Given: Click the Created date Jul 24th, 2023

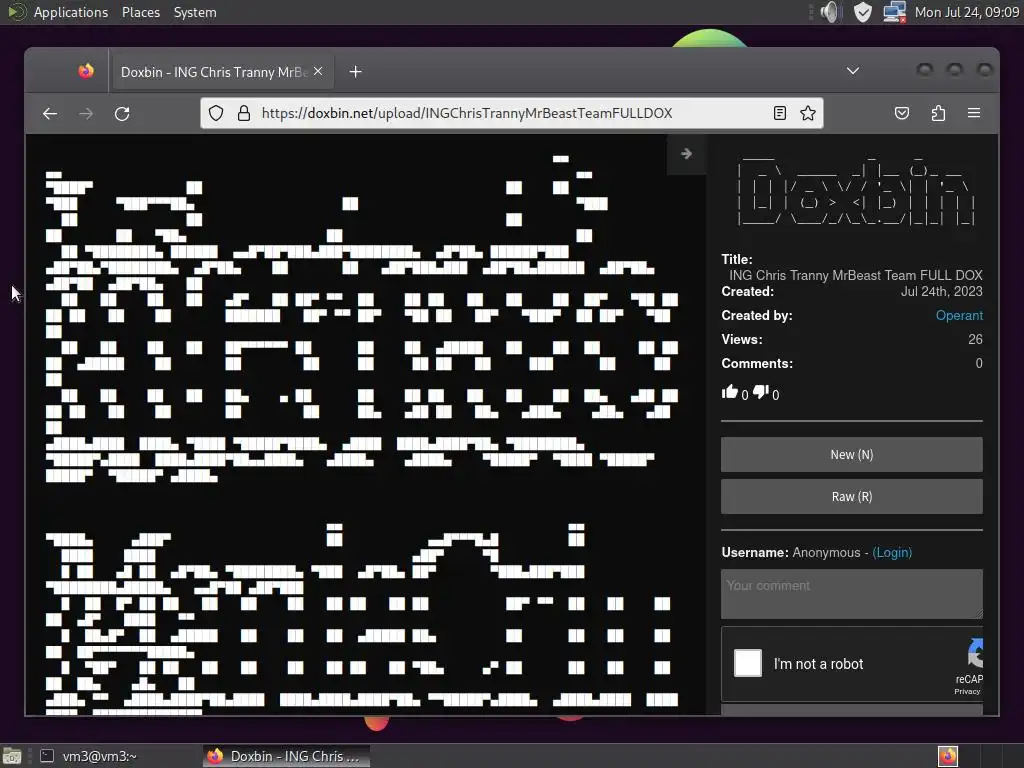Looking at the screenshot, I should (941, 291).
